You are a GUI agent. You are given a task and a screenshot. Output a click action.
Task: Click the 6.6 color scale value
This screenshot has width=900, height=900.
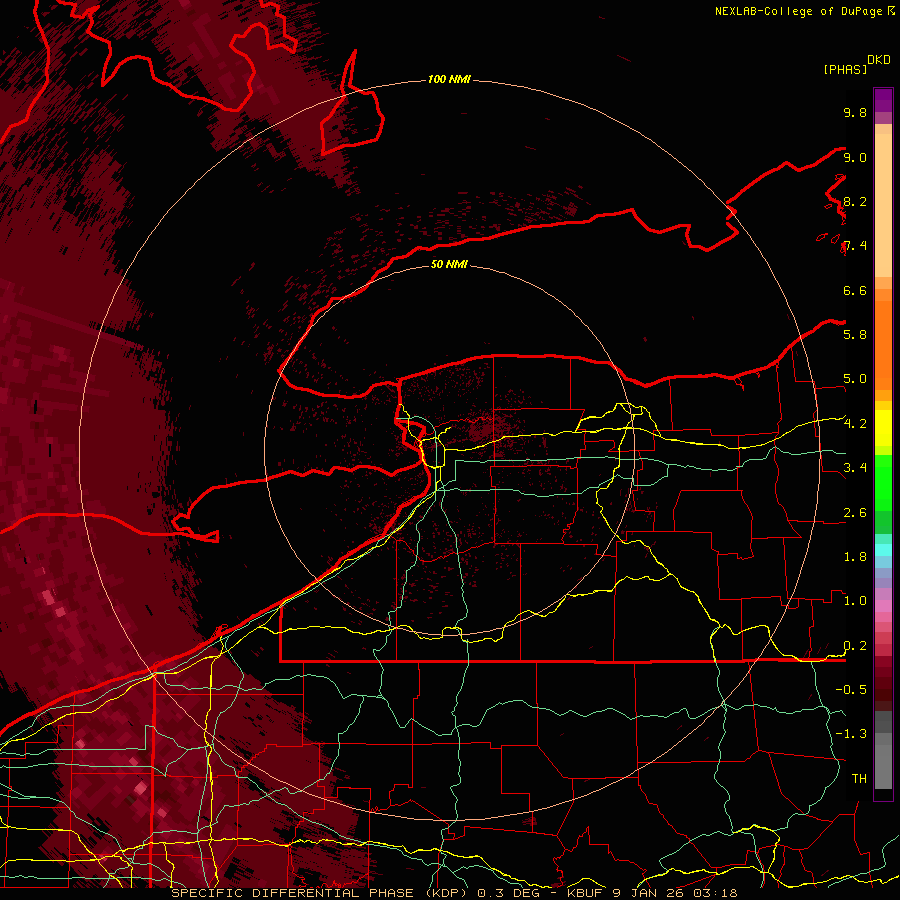[855, 290]
